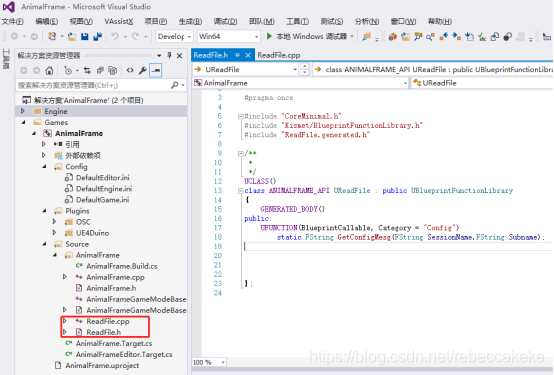Select AnimalFrame.uproject file
The width and height of the screenshot is (554, 375).
102,365
